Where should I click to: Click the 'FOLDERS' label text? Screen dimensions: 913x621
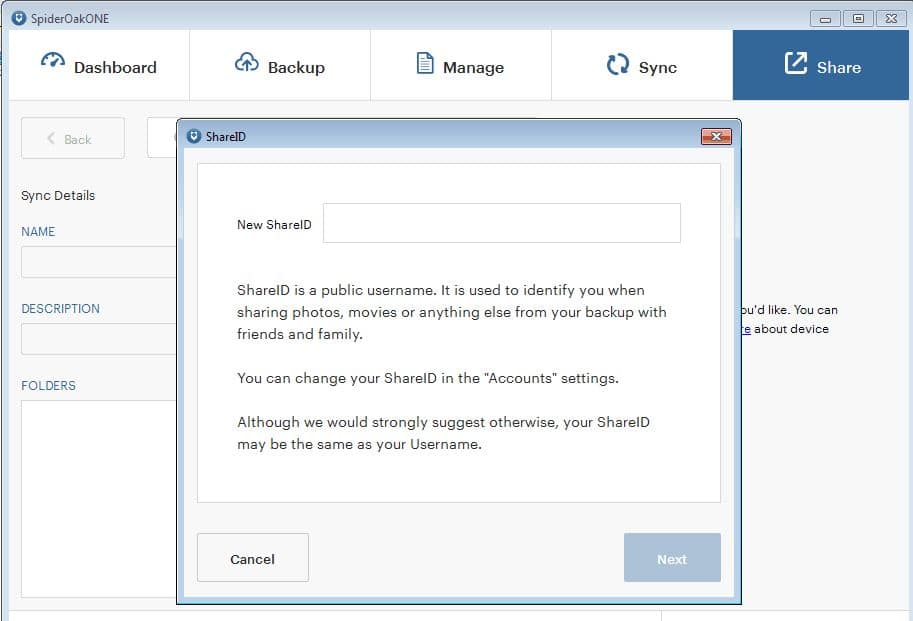48,385
